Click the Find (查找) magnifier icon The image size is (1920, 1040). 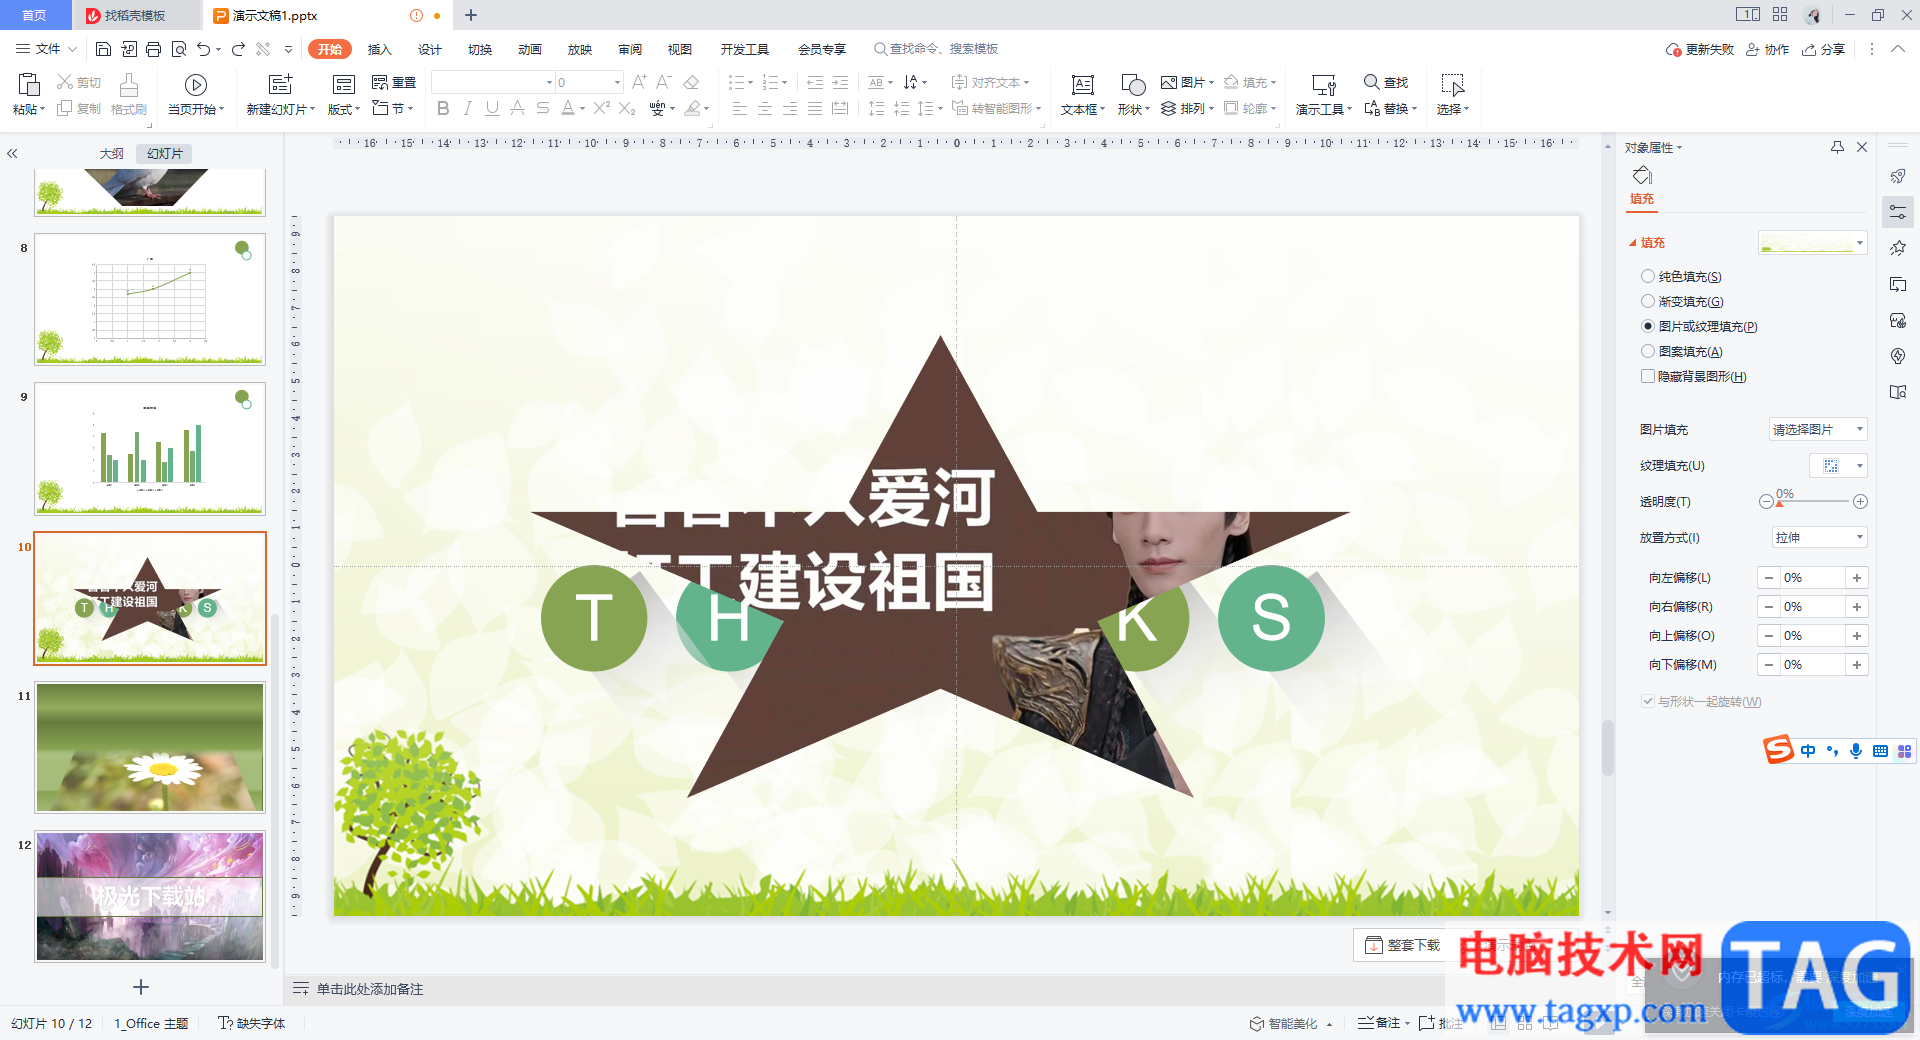1372,82
